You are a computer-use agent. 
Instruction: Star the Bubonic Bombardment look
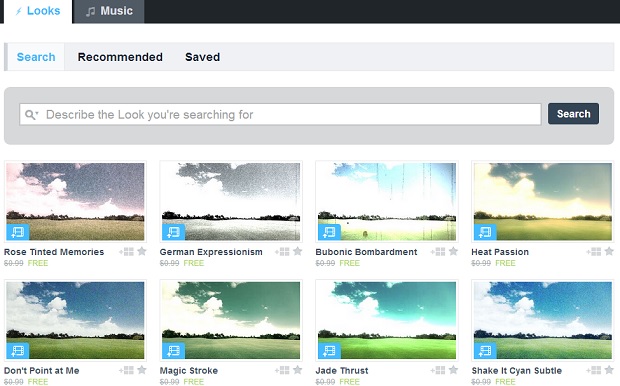tap(454, 251)
